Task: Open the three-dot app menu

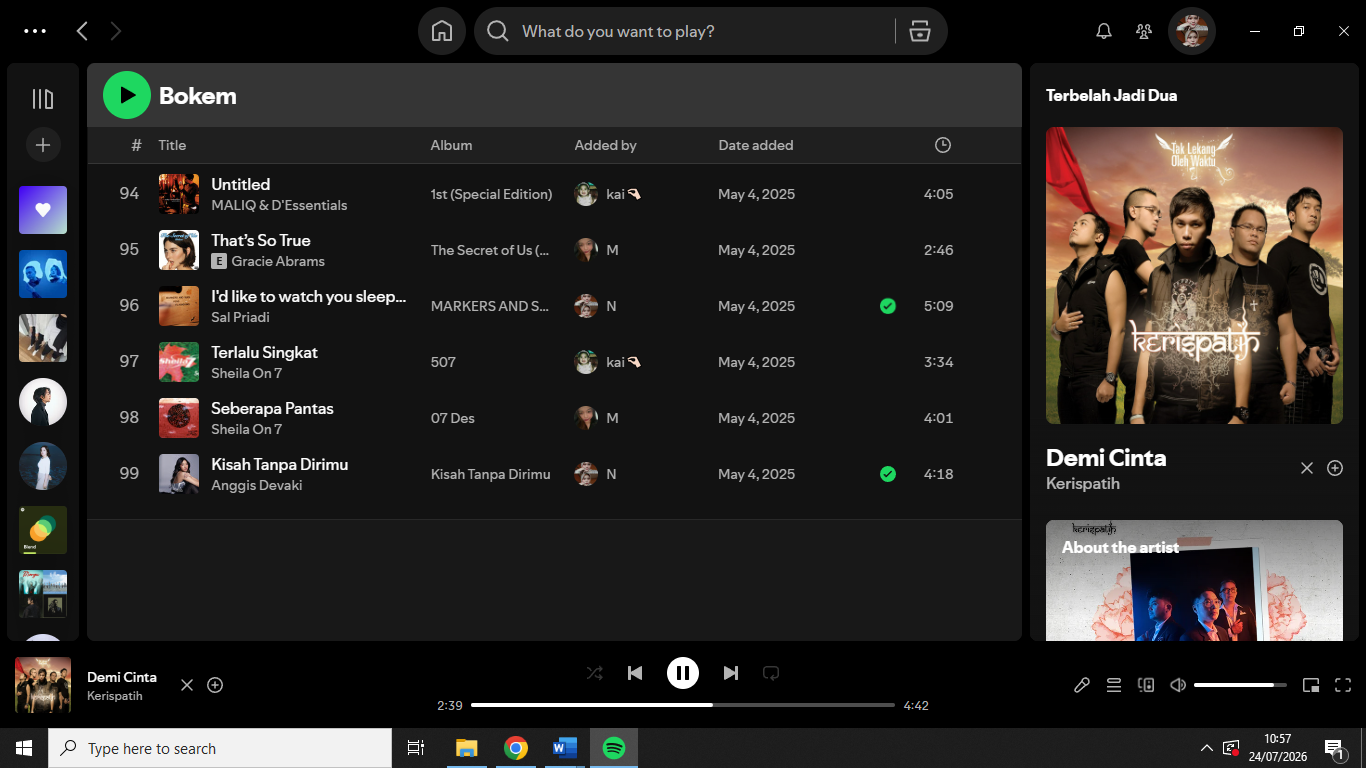Action: (x=35, y=31)
